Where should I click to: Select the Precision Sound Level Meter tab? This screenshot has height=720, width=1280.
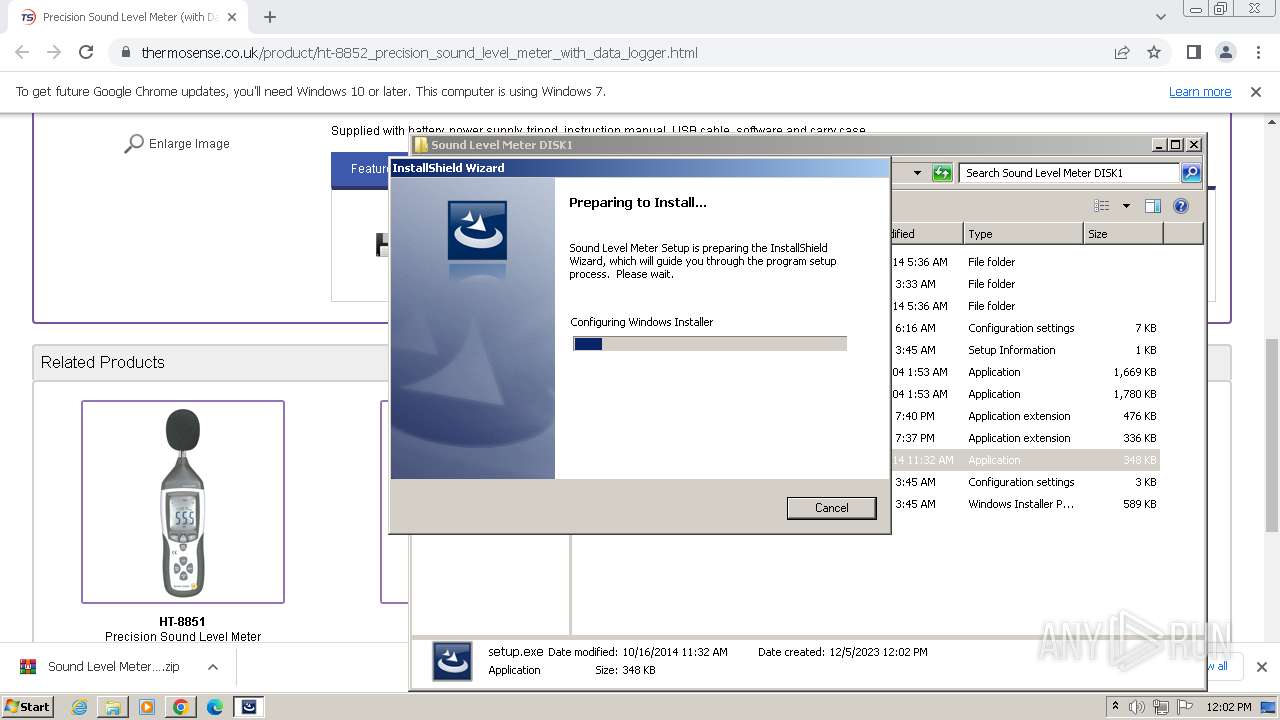pos(130,17)
